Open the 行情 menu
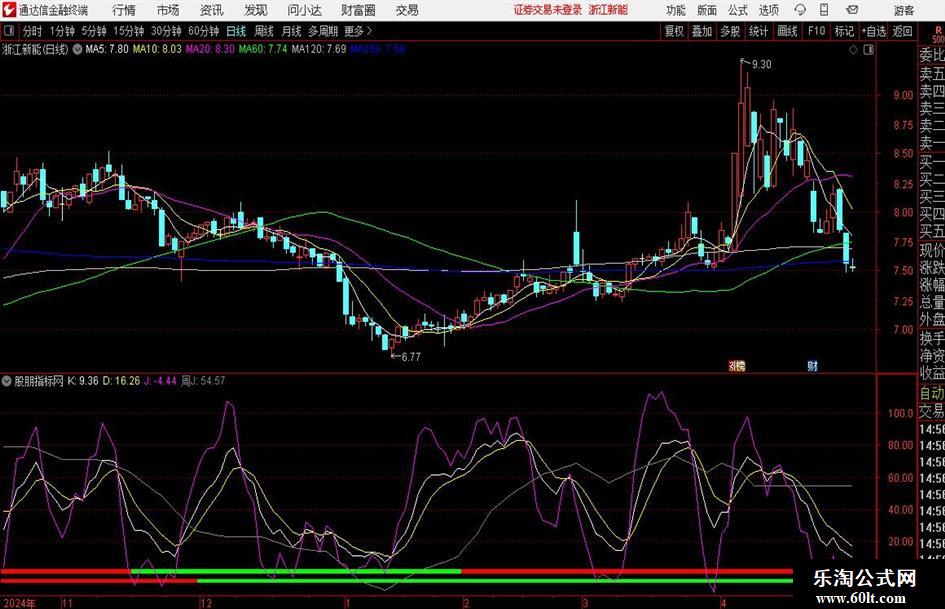 (124, 10)
